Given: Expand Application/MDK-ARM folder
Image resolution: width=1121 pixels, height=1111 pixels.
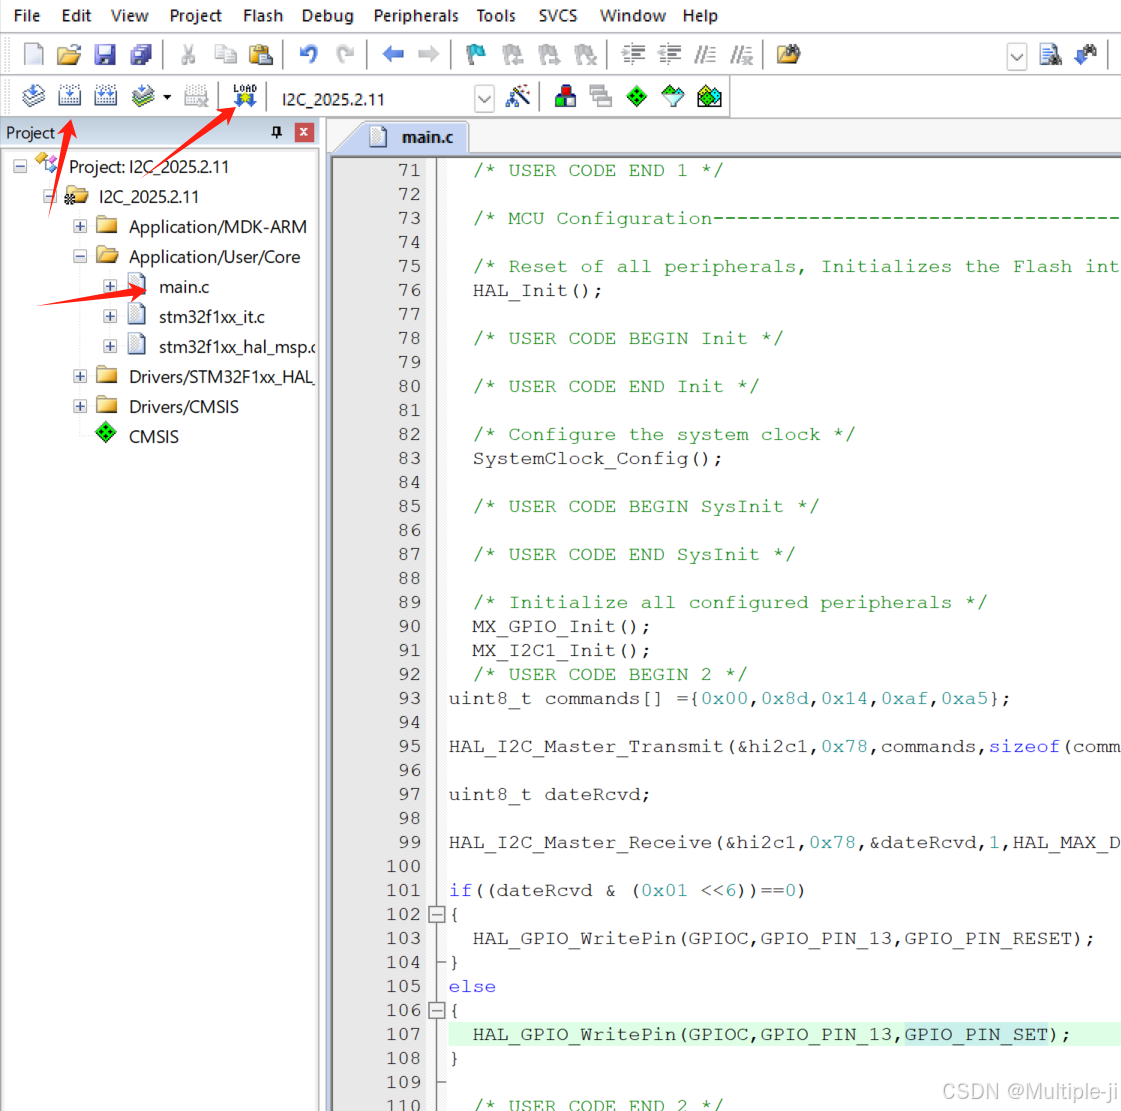Looking at the screenshot, I should 80,227.
